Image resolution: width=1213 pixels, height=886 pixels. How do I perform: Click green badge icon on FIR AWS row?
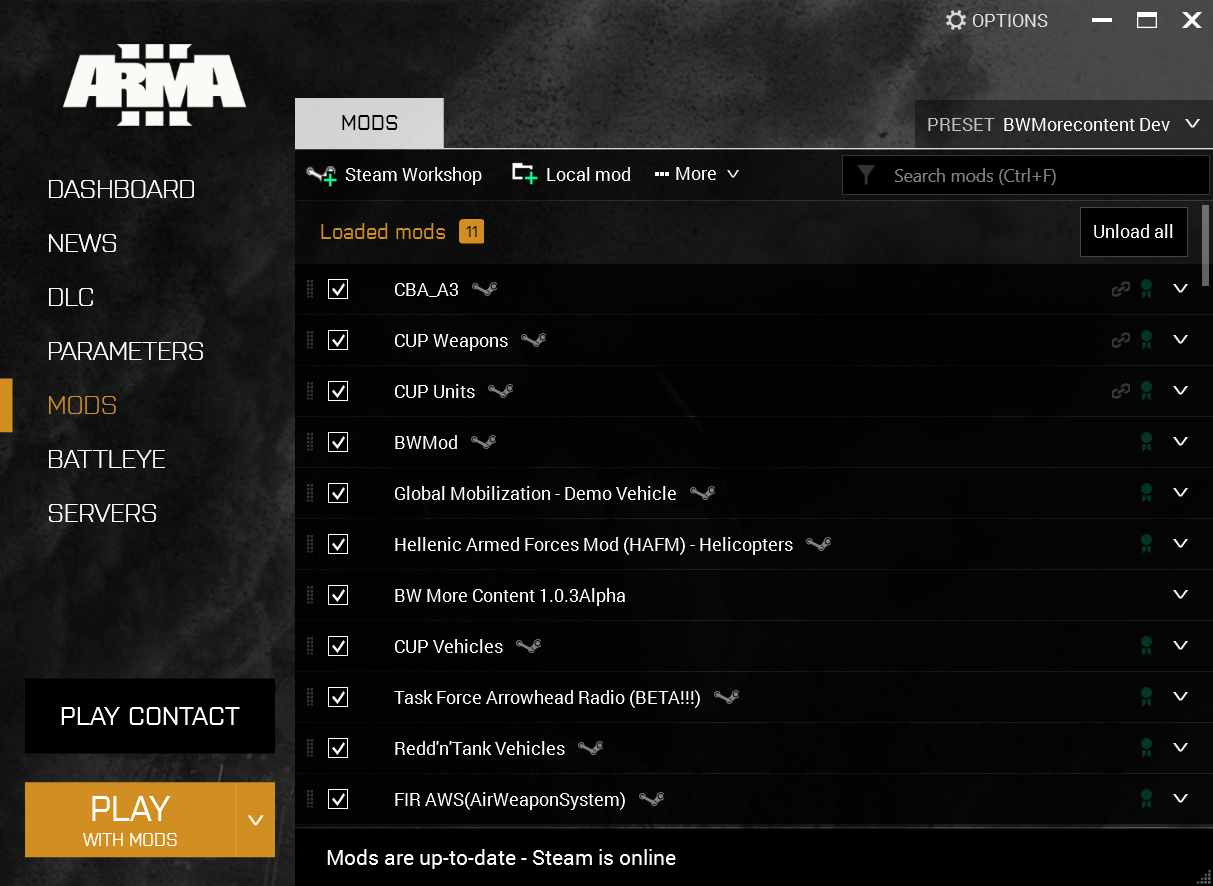click(x=1147, y=799)
